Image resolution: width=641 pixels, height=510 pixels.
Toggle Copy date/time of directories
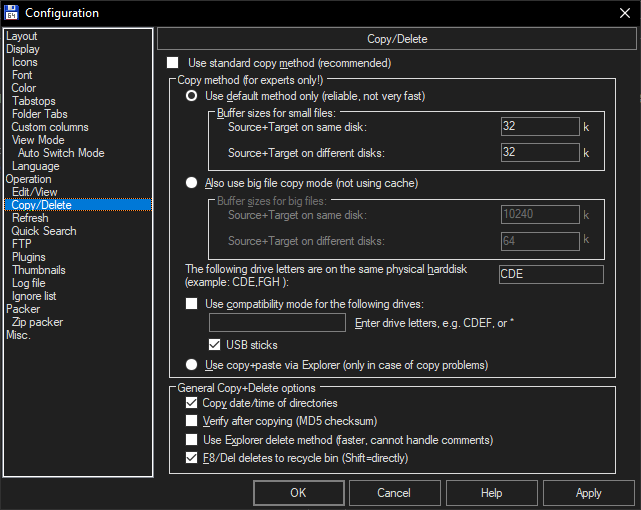192,403
